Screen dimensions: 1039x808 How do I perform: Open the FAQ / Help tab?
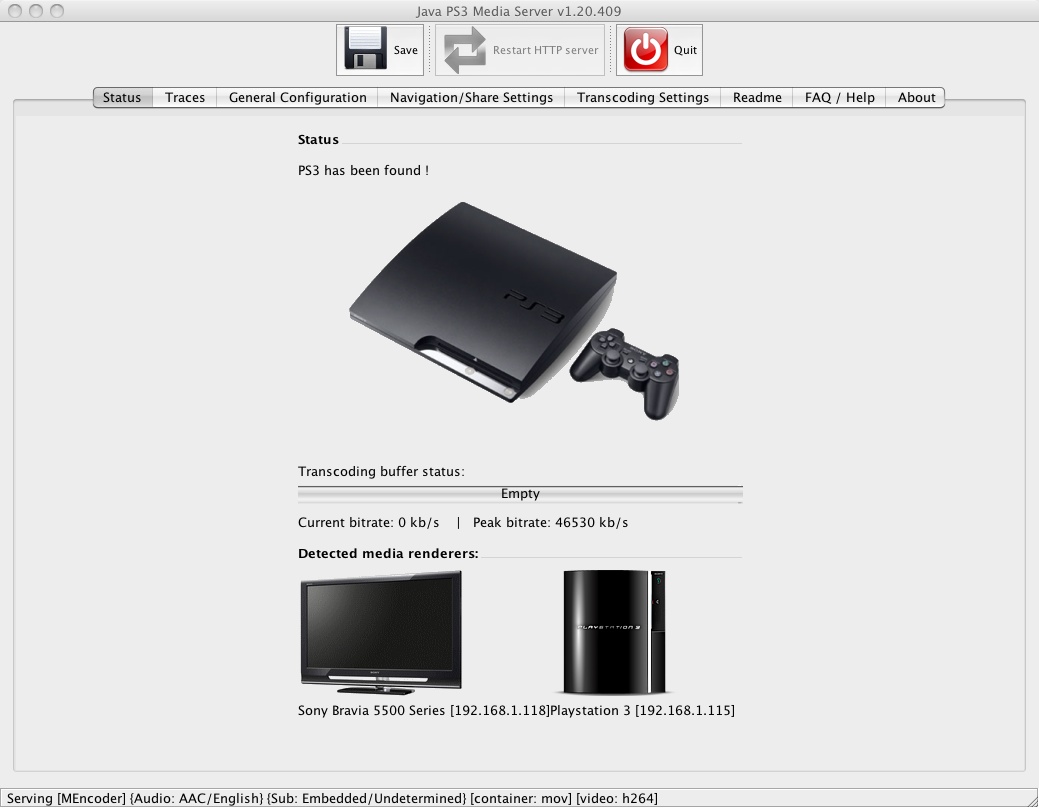[x=838, y=97]
